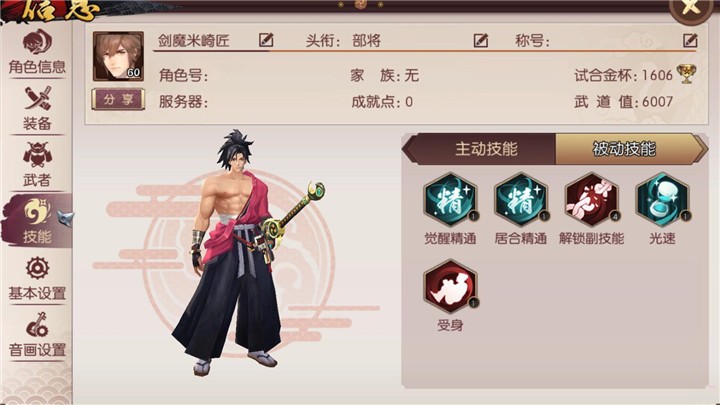Open the 角色信息 sidebar section
The image size is (720, 405).
coord(37,52)
